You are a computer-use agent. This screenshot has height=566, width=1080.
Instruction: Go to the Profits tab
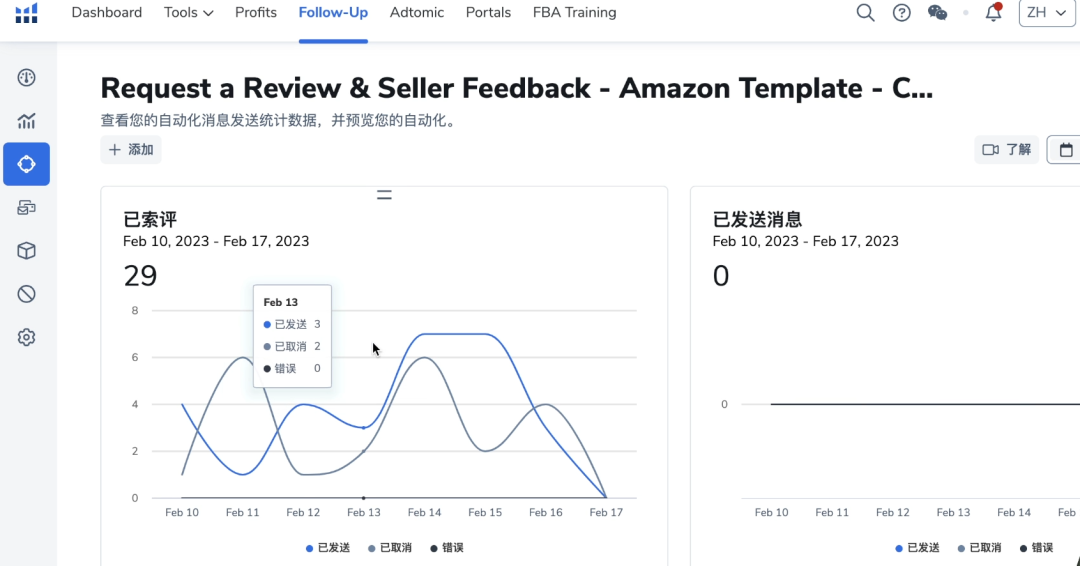coord(256,13)
